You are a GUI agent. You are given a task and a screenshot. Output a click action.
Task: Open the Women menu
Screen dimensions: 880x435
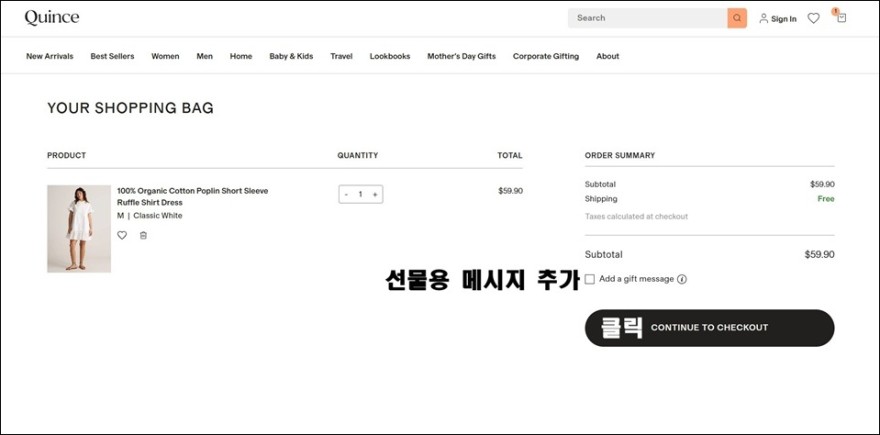[165, 56]
